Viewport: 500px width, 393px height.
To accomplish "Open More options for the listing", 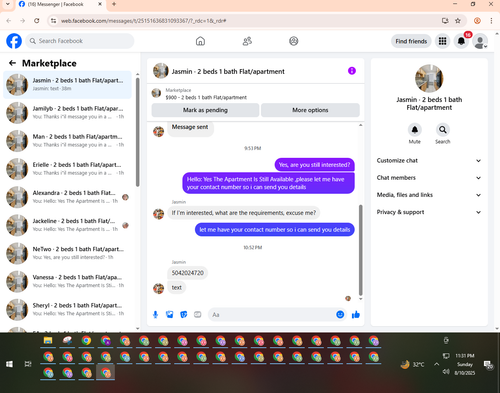I will (310, 110).
